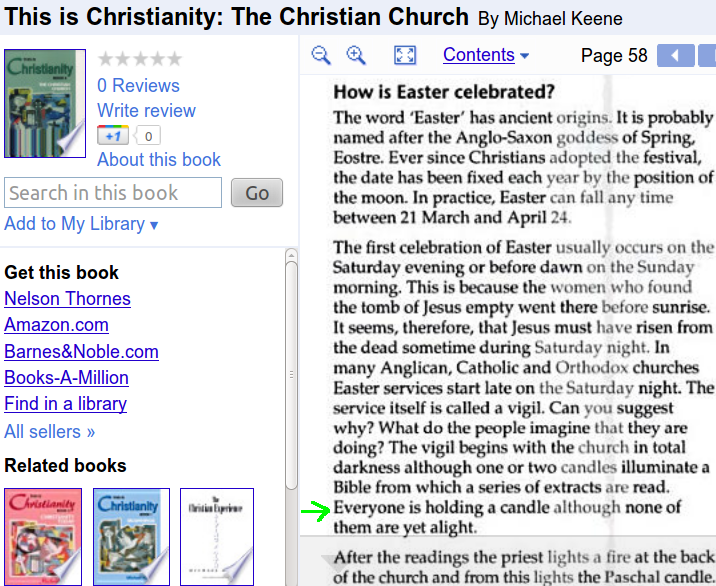Open the Find in a library link

[x=65, y=404]
